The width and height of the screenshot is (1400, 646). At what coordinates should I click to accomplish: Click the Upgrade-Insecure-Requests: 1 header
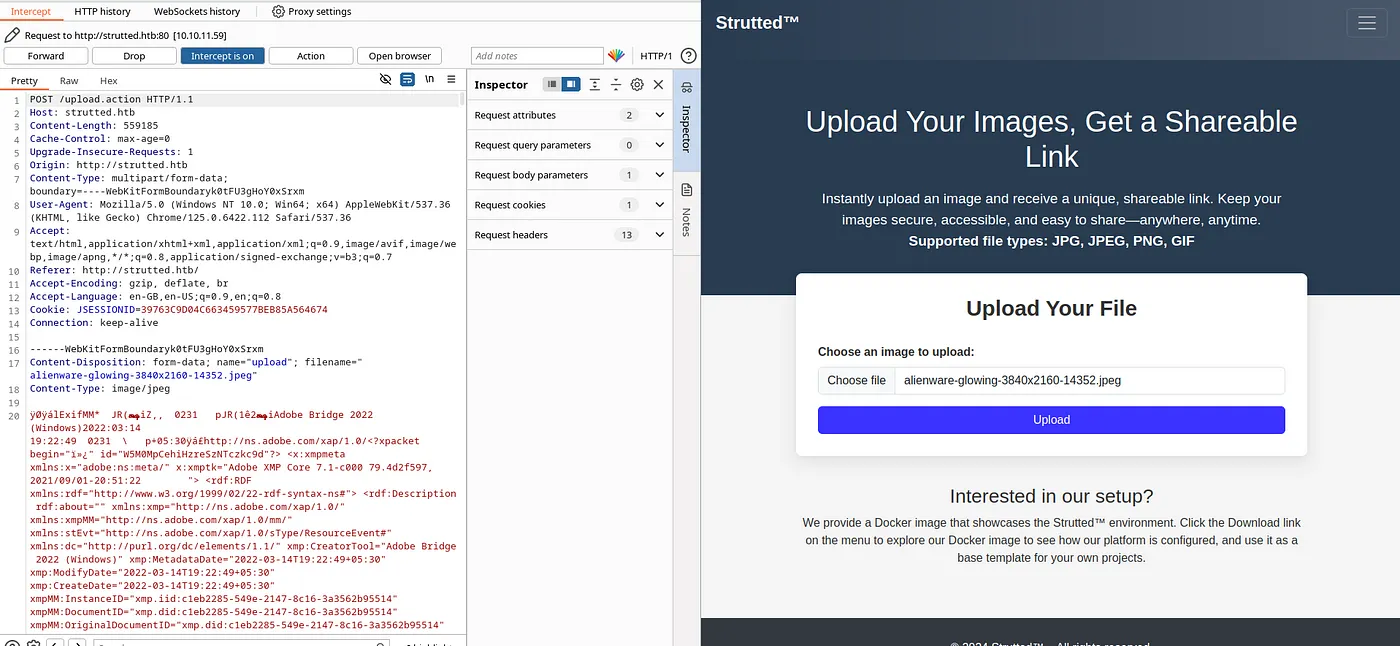(111, 152)
